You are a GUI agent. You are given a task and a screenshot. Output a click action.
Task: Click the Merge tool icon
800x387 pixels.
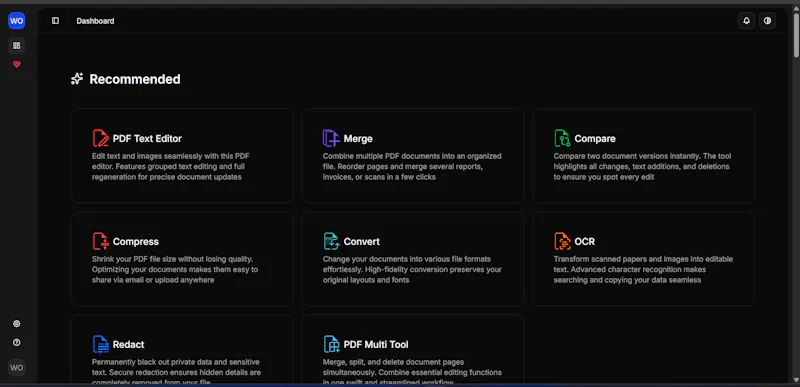(x=331, y=138)
